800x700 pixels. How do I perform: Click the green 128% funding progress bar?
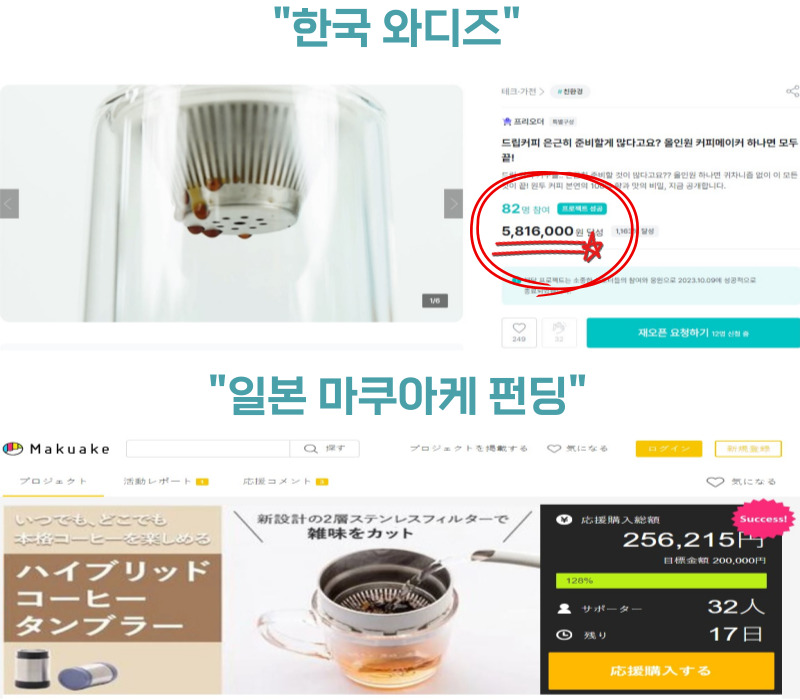tap(661, 581)
